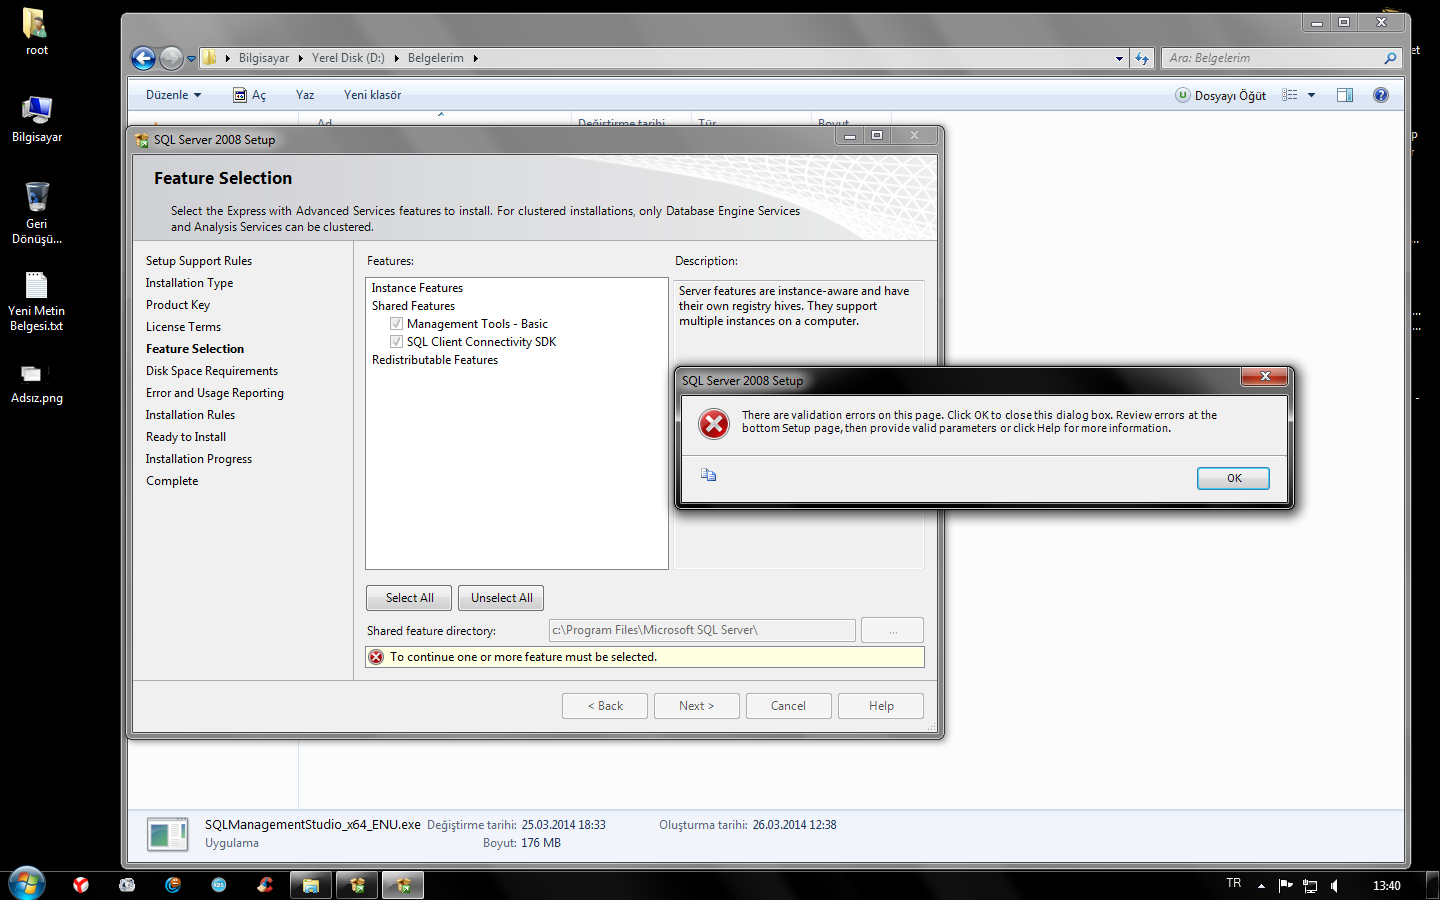Click the Help button in SQL Server Setup

[x=881, y=706]
